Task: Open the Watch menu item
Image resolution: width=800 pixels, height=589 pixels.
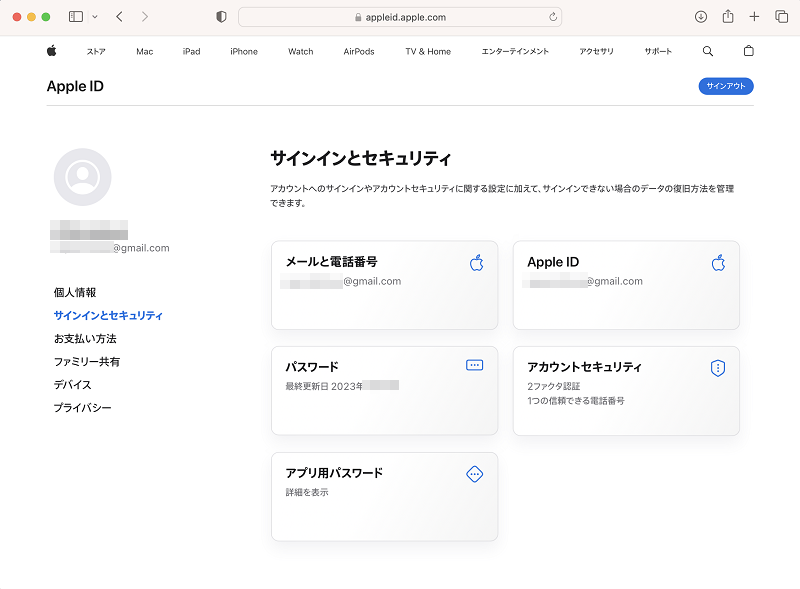Action: (x=301, y=52)
